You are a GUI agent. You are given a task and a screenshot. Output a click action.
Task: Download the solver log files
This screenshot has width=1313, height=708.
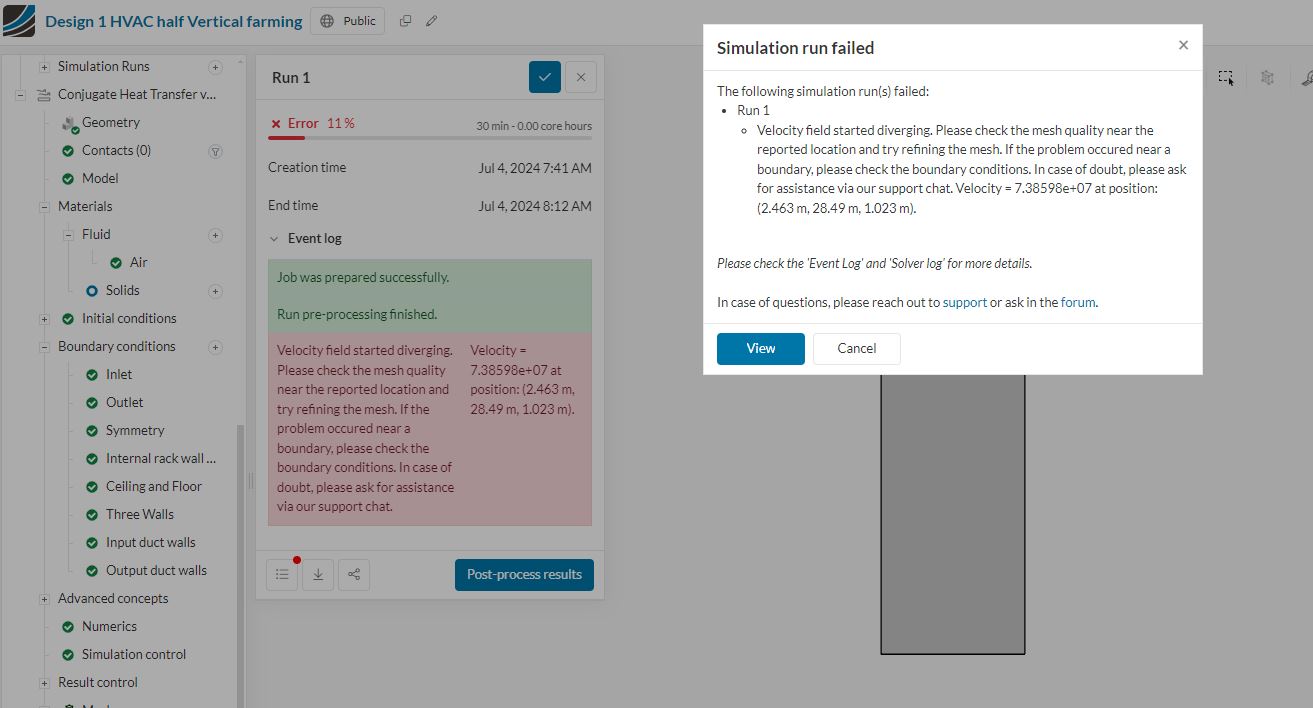[318, 574]
